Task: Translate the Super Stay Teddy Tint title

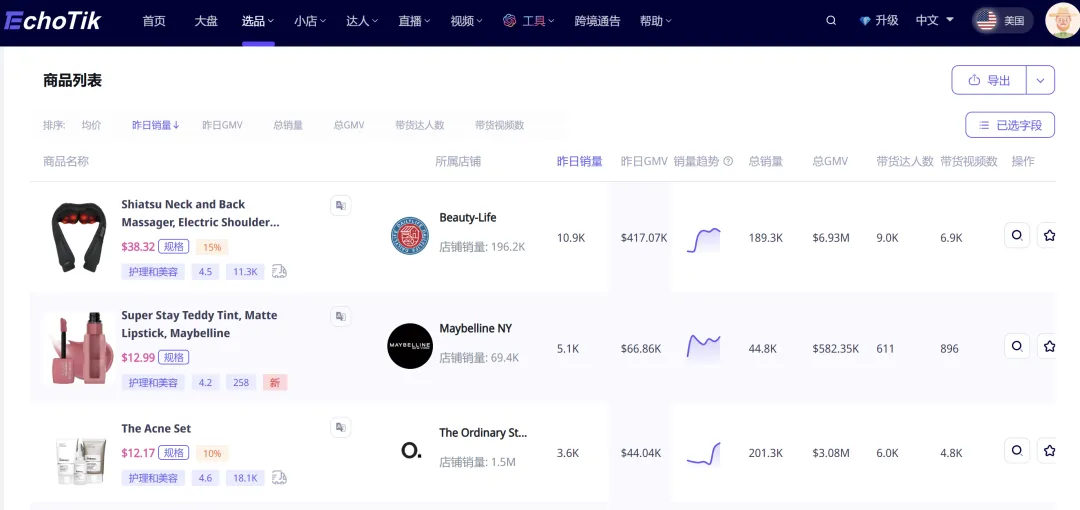Action: tap(340, 316)
